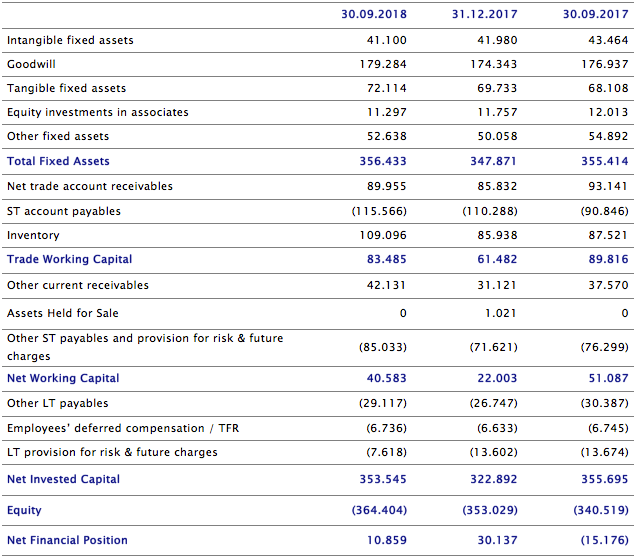The image size is (636, 559).
Task: Click the 30.09.2017 column header
Action: pos(595,15)
